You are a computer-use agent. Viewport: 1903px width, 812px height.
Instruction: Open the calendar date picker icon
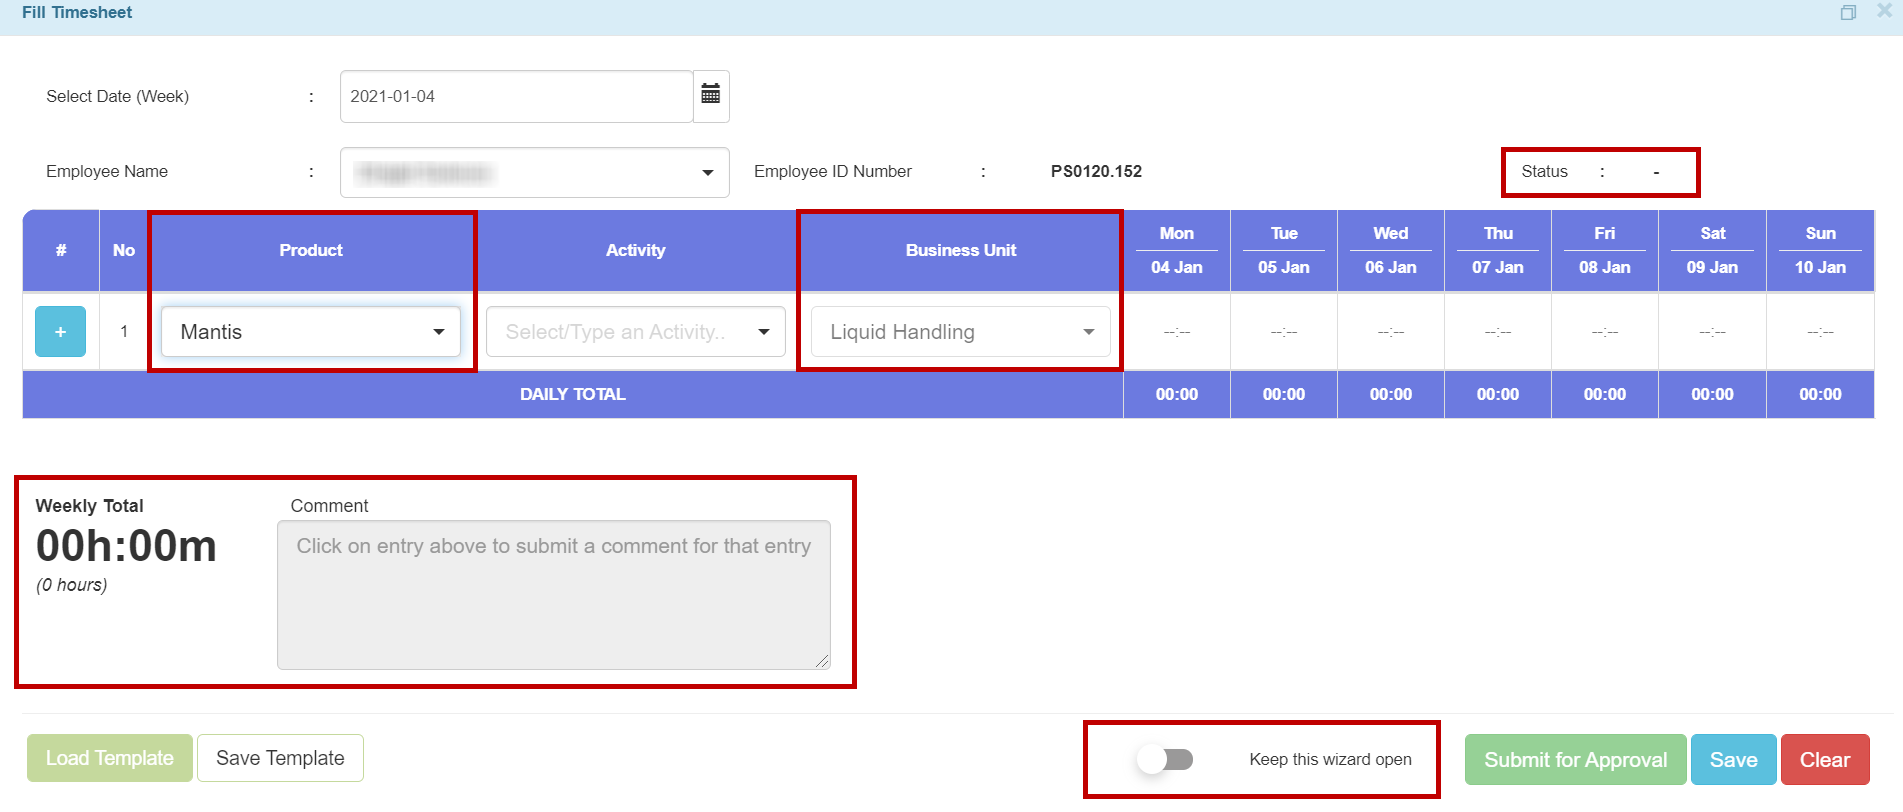click(x=710, y=96)
